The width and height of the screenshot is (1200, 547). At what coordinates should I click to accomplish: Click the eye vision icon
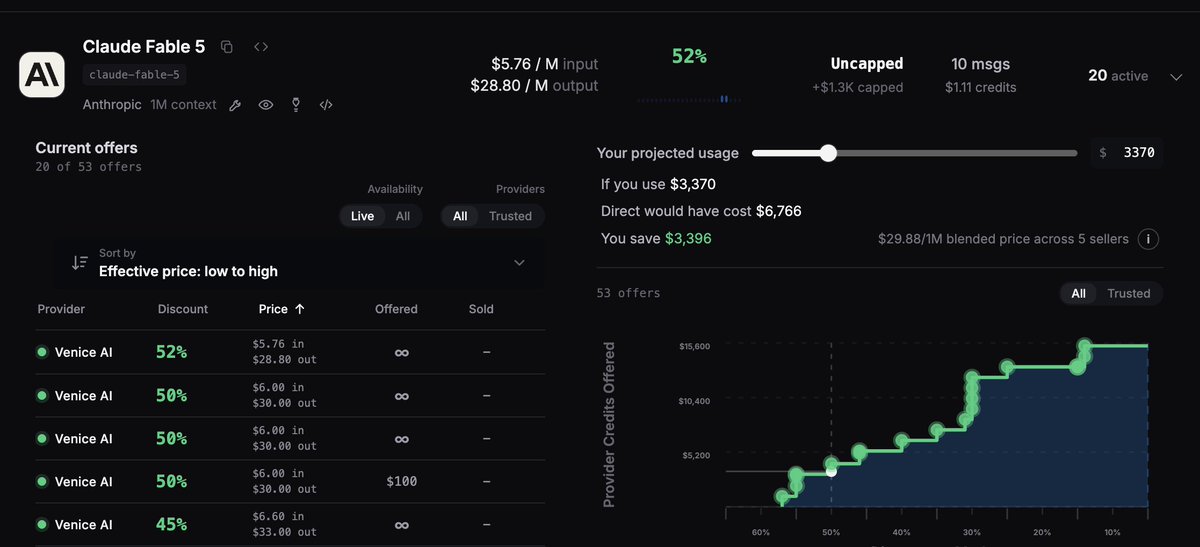point(266,105)
